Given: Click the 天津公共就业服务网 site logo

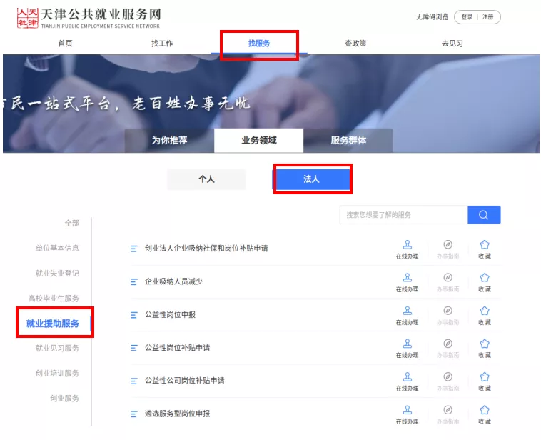Looking at the screenshot, I should [89, 18].
